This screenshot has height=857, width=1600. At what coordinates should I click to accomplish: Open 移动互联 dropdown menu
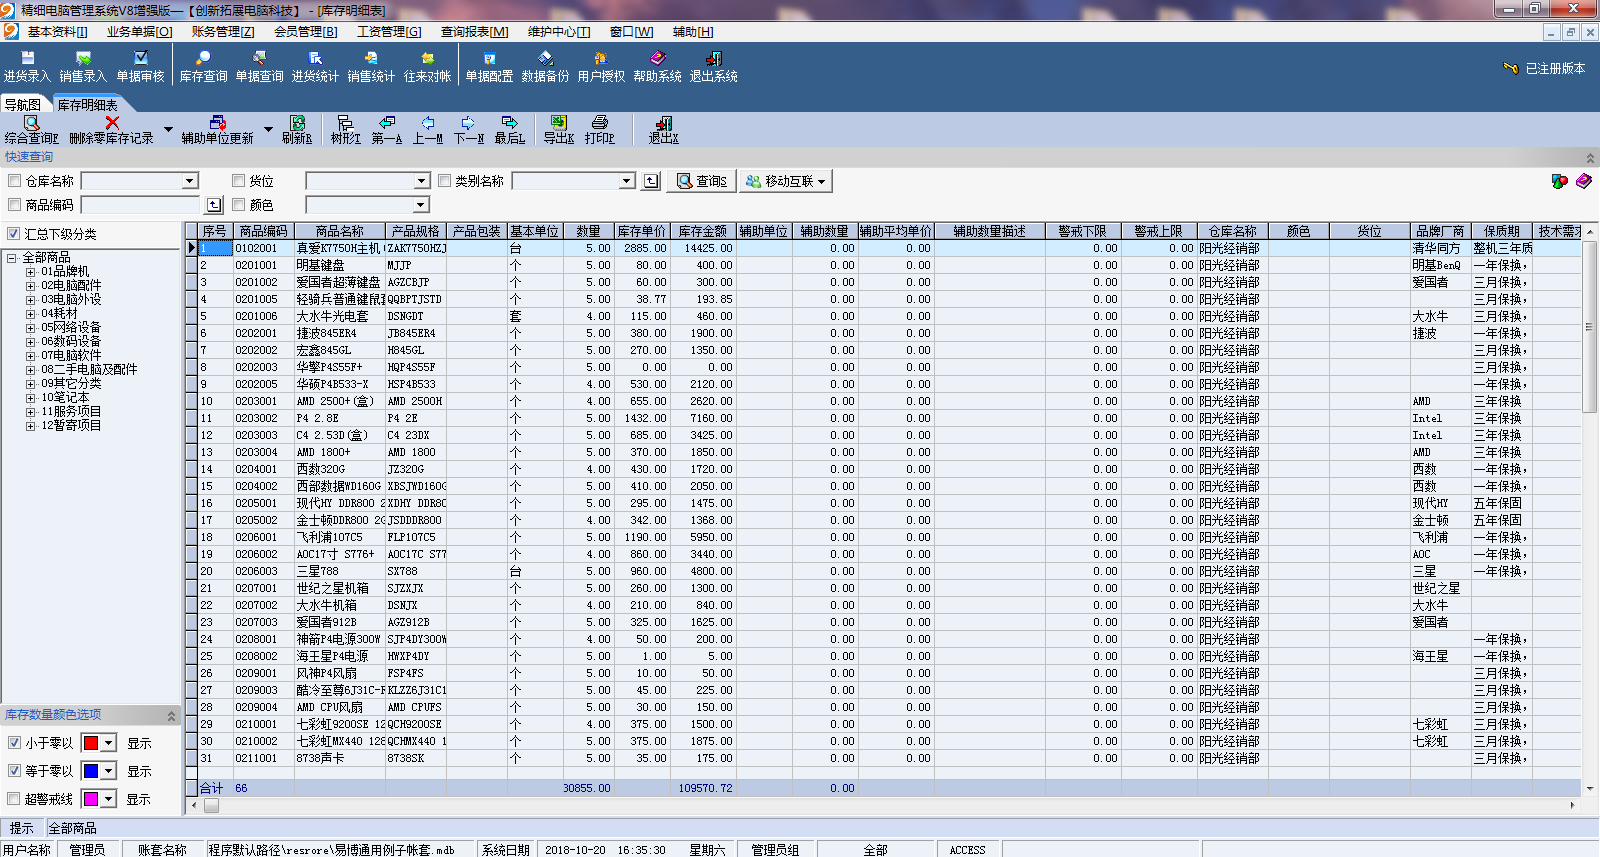point(786,181)
